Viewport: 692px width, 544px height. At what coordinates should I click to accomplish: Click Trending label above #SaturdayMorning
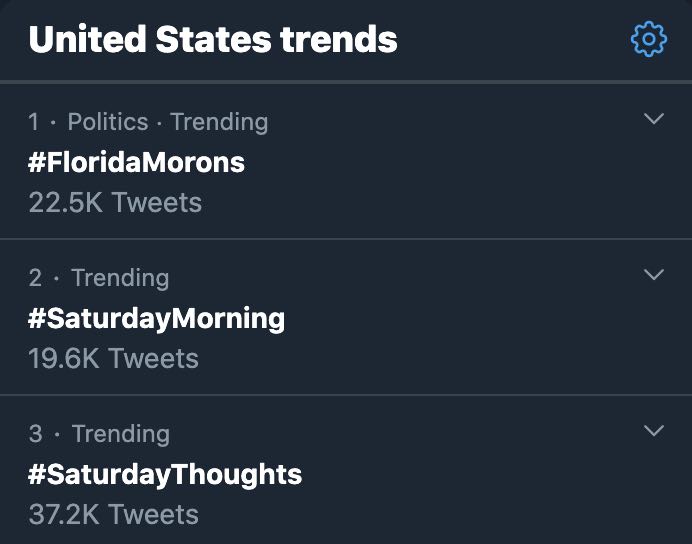click(120, 278)
